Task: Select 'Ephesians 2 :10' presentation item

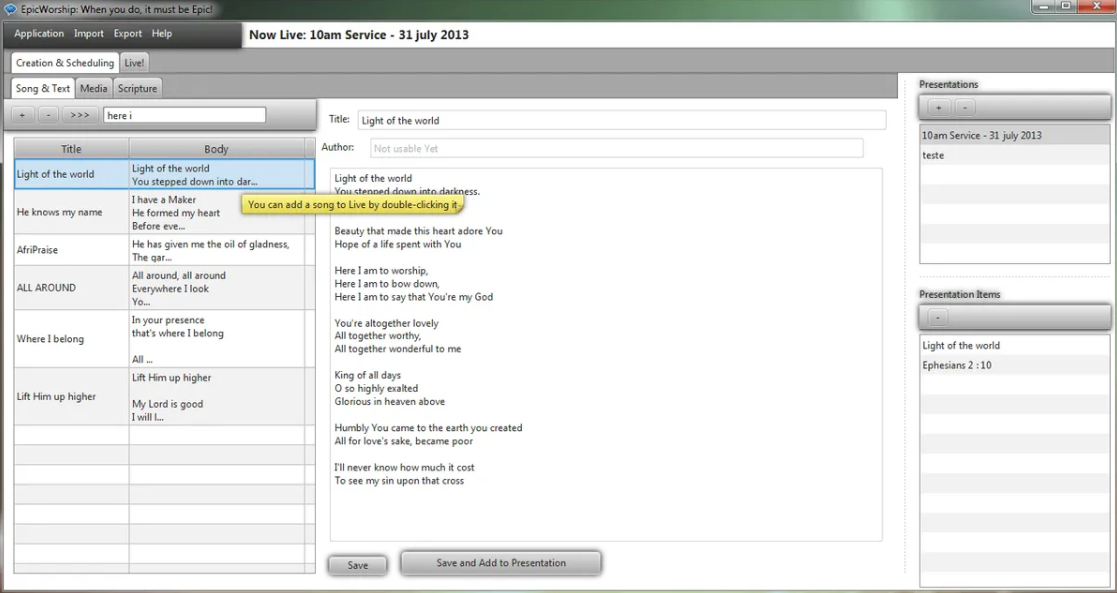Action: (1014, 366)
